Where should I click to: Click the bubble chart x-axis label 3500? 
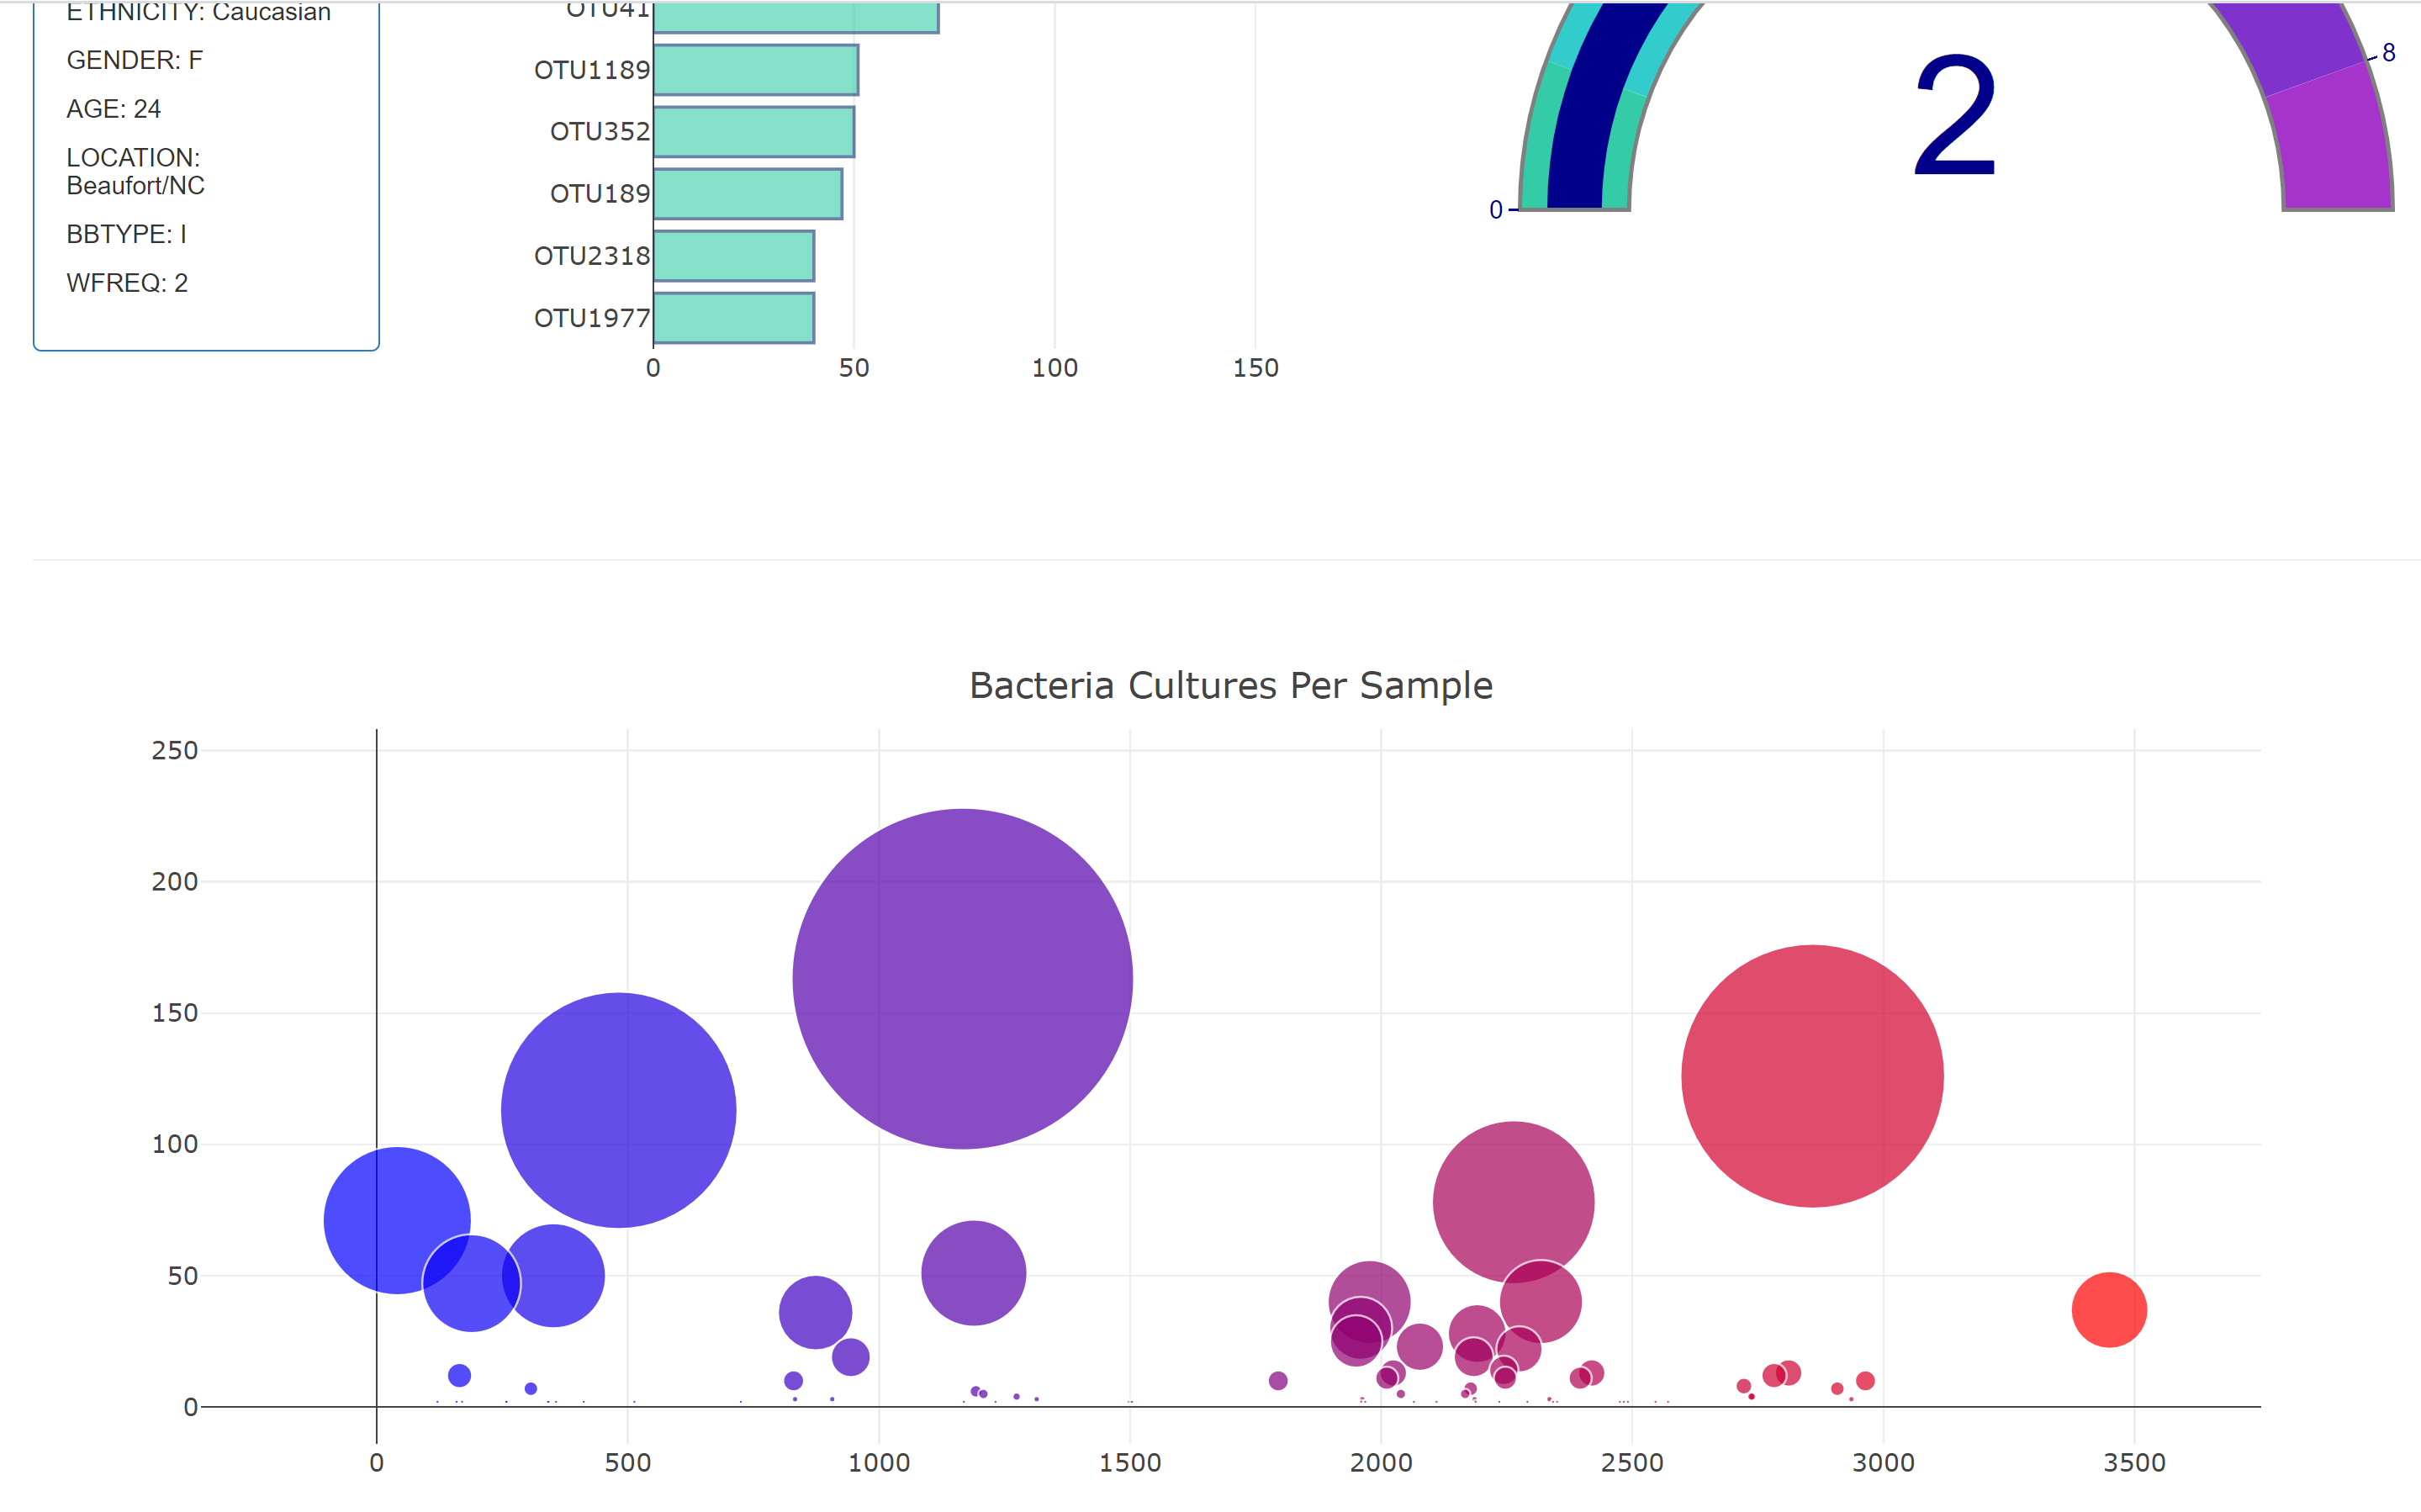2134,1463
